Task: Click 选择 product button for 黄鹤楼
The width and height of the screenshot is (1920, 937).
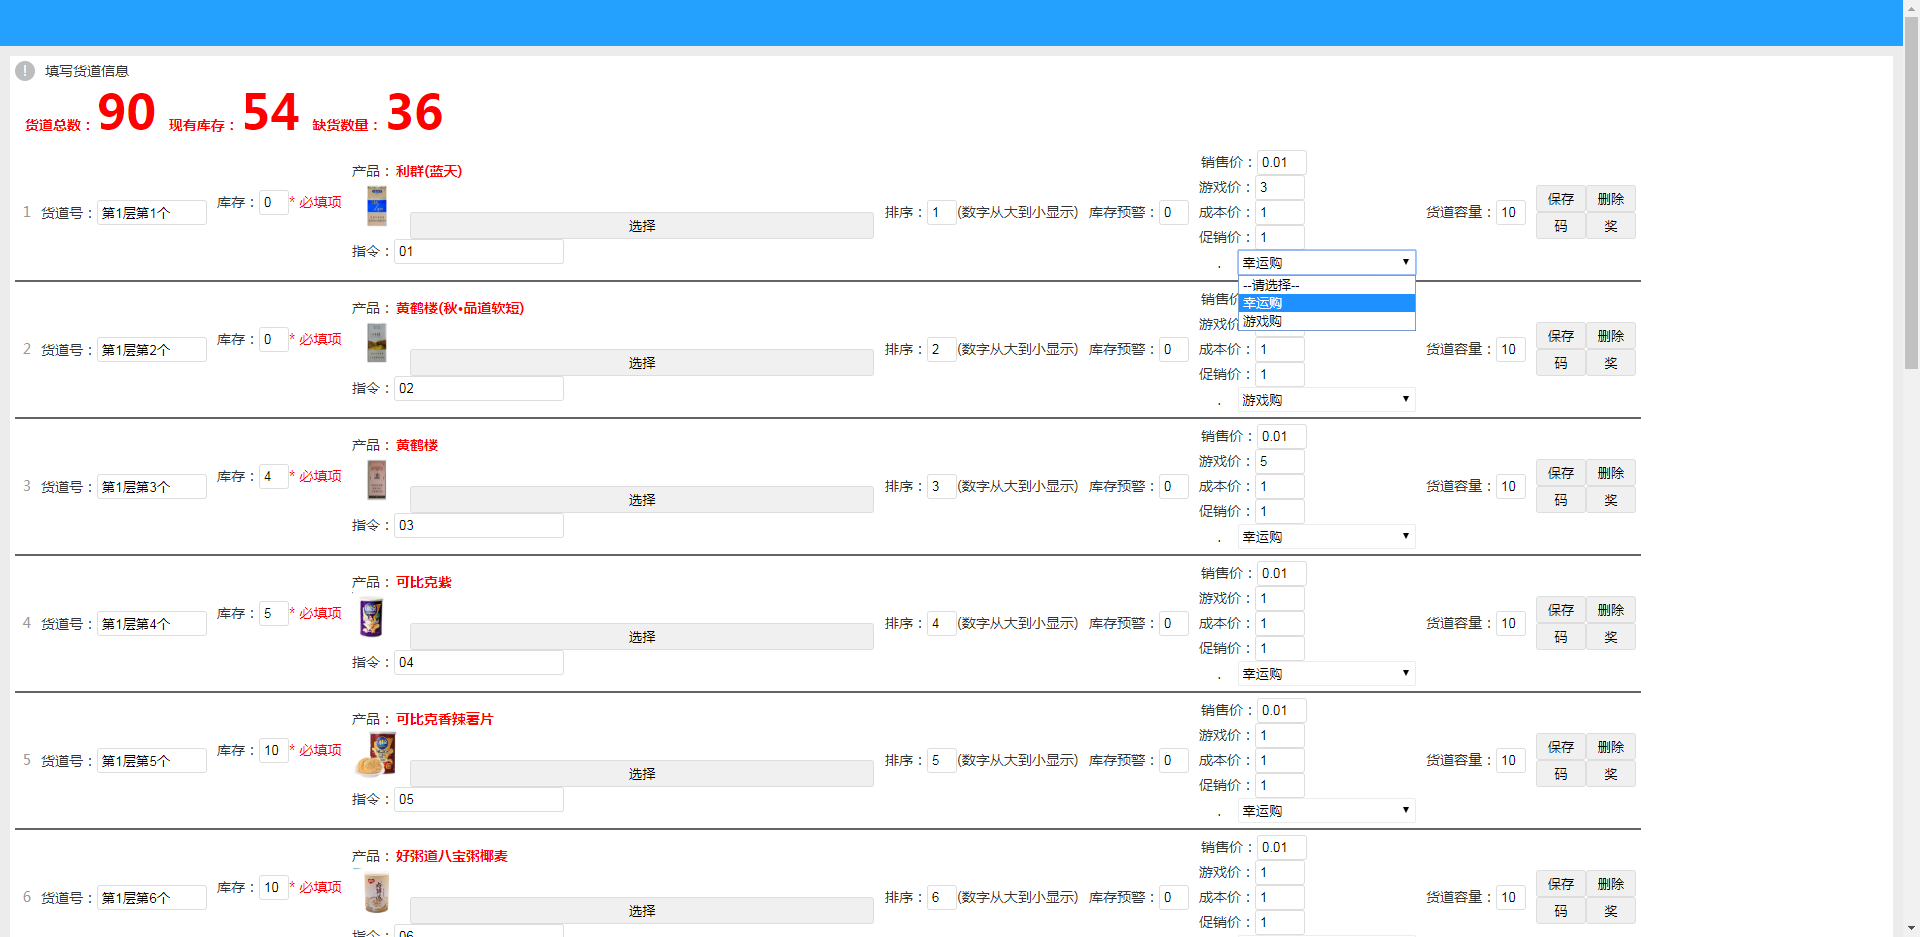Action: pyautogui.click(x=641, y=500)
